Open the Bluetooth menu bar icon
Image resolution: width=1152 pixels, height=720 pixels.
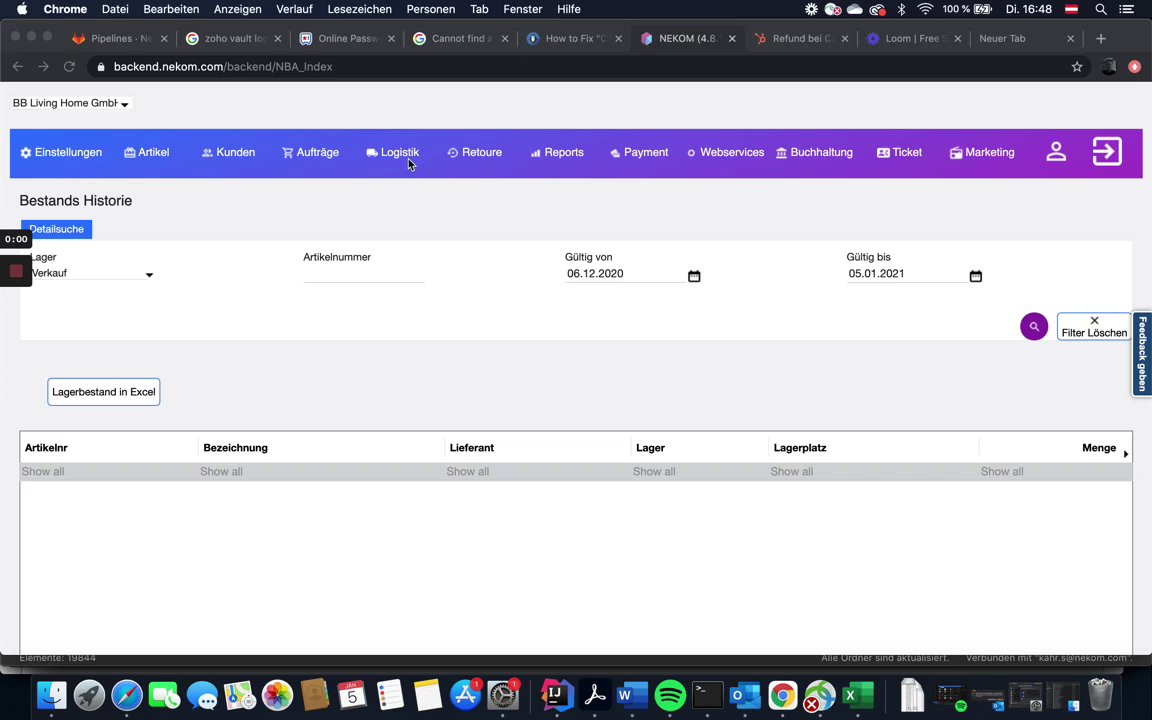(x=901, y=9)
